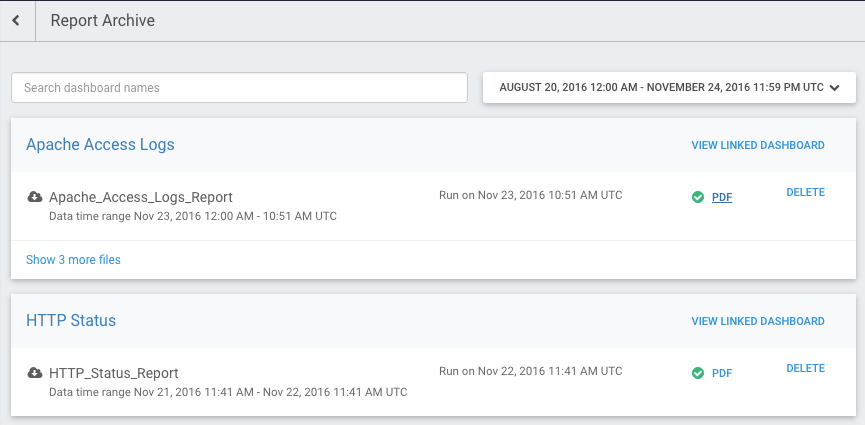Open the date range dropdown arrow
The image size is (865, 425).
[834, 88]
